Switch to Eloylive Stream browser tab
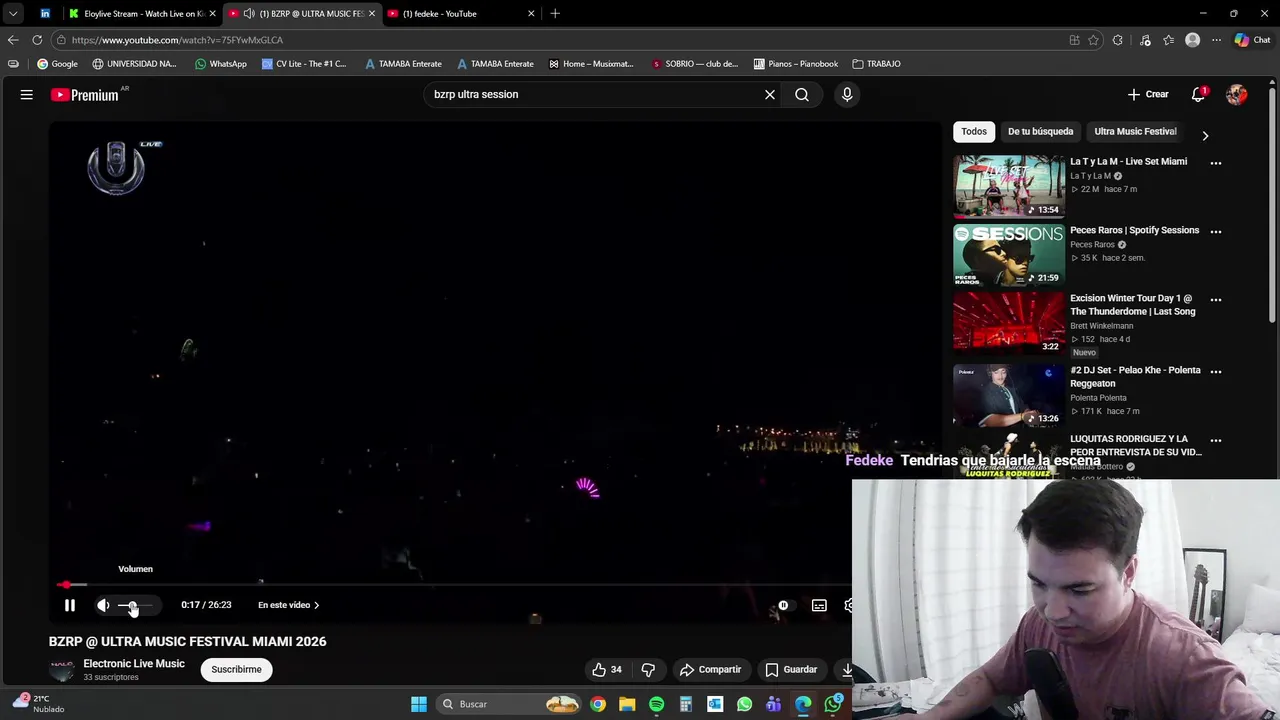The height and width of the screenshot is (720, 1280). 141,14
